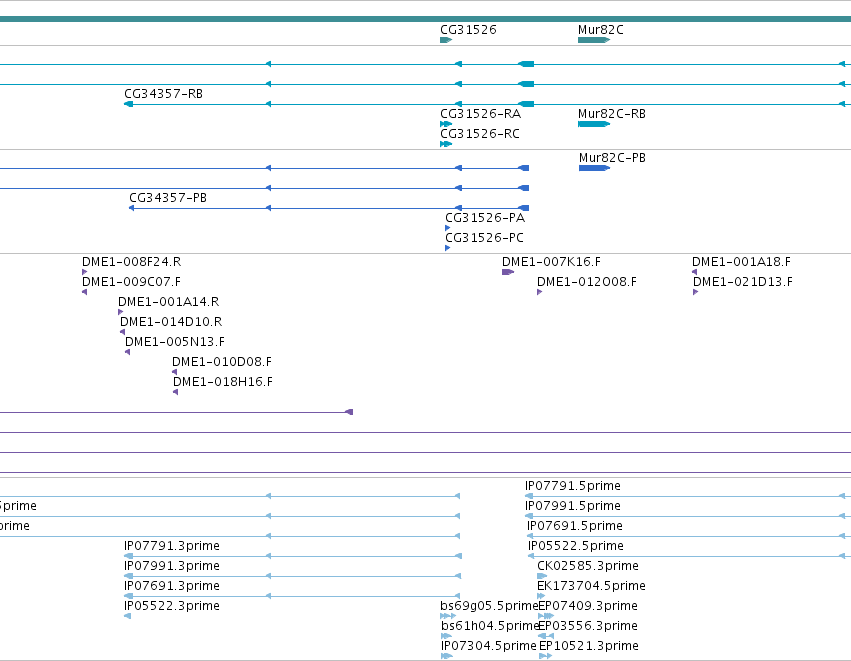Click the DME1-007K16.F purple arrow glyph
The width and height of the screenshot is (851, 661).
point(508,272)
